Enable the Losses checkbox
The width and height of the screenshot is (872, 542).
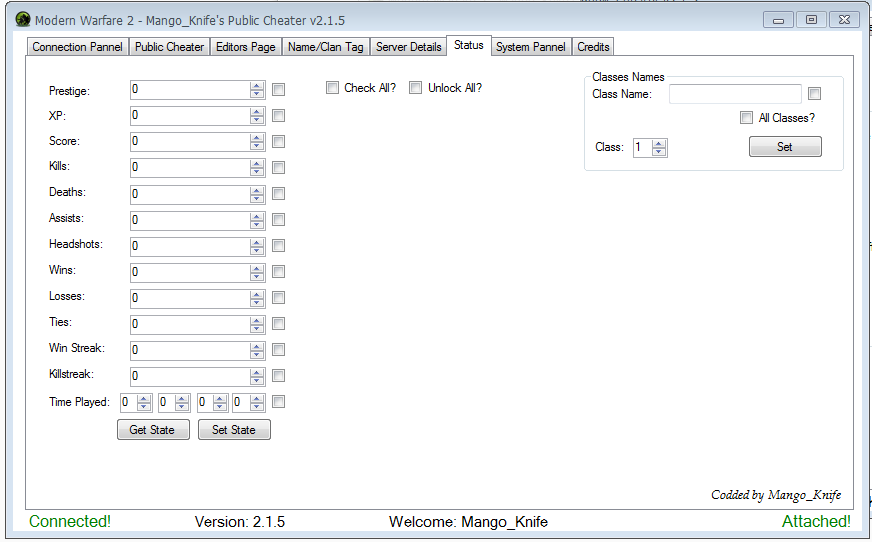click(x=279, y=298)
